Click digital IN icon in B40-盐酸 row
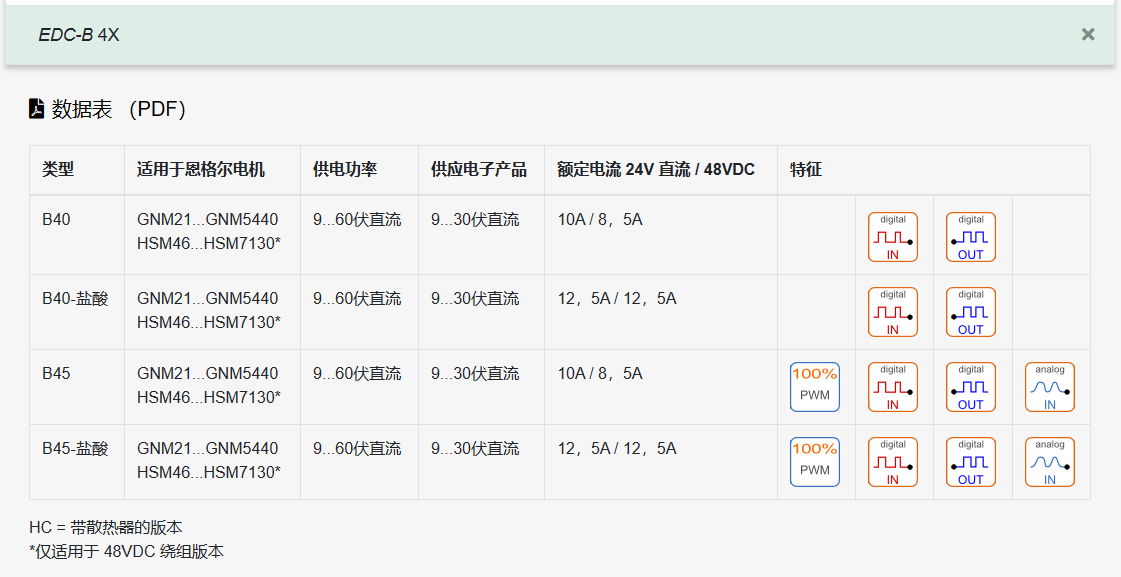The image size is (1121, 577). (893, 312)
